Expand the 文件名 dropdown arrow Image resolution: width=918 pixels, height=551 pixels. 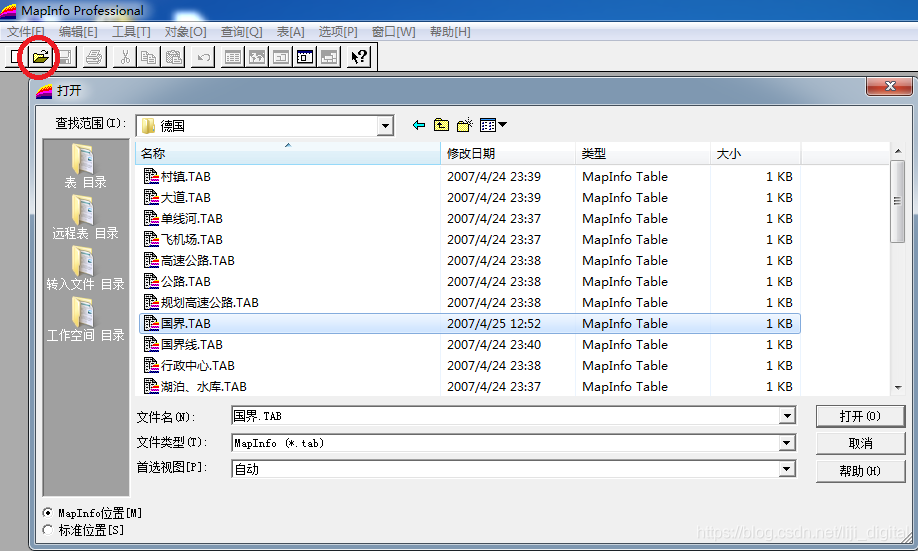click(x=787, y=416)
